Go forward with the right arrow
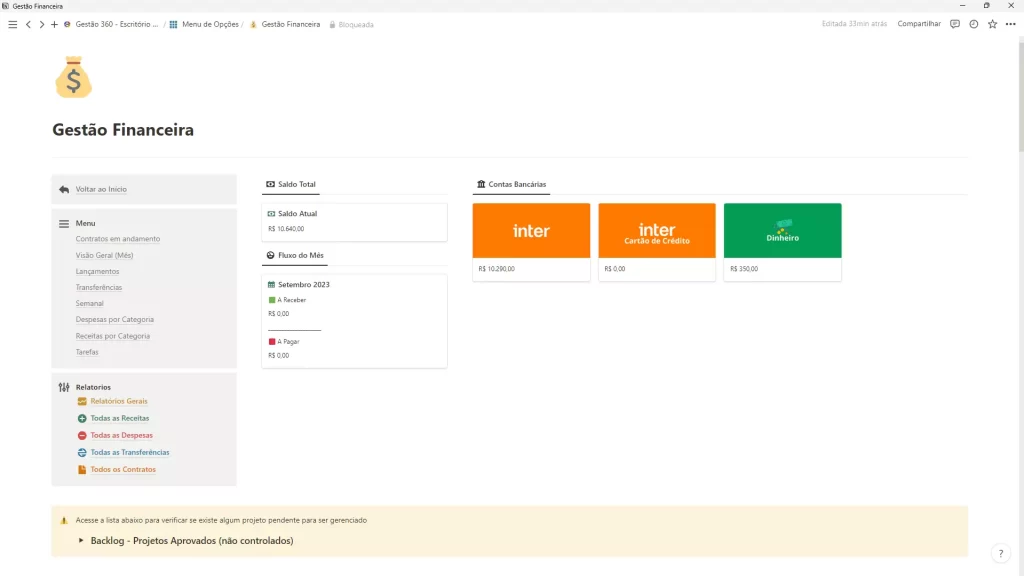 (41, 24)
